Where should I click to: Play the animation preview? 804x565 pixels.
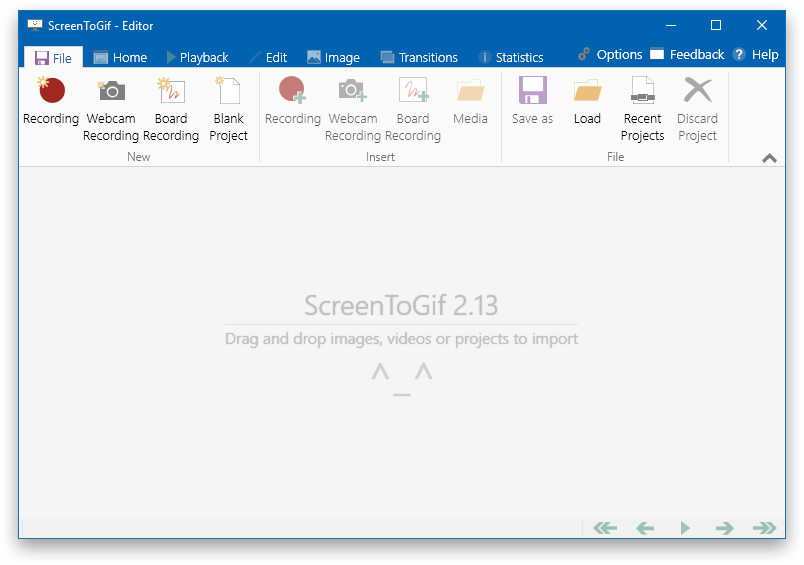[x=685, y=528]
